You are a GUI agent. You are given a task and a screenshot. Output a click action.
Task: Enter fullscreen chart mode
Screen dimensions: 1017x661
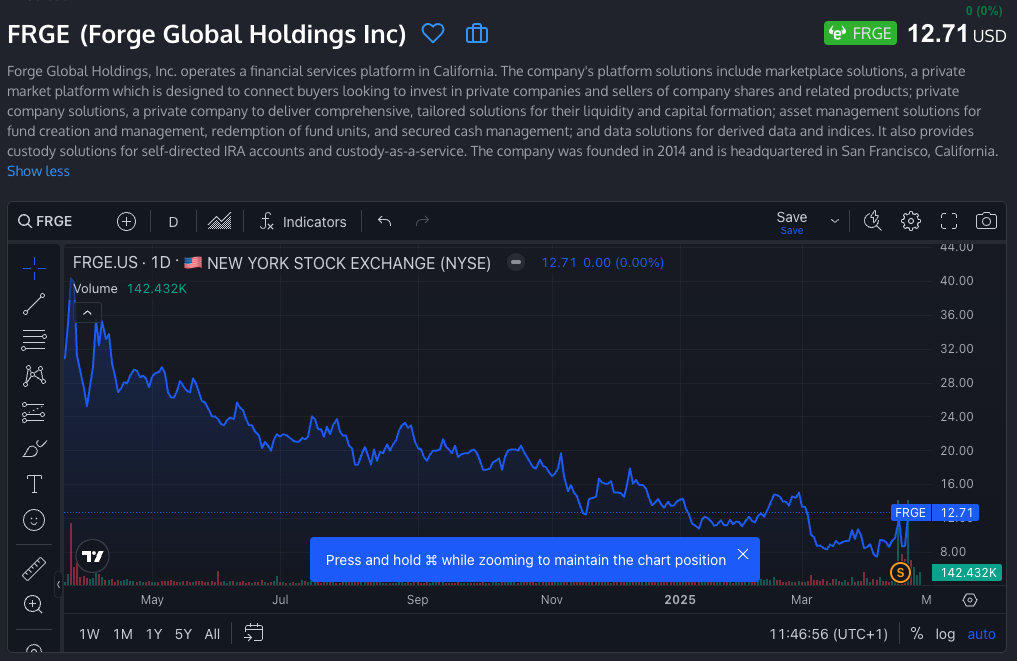click(949, 221)
